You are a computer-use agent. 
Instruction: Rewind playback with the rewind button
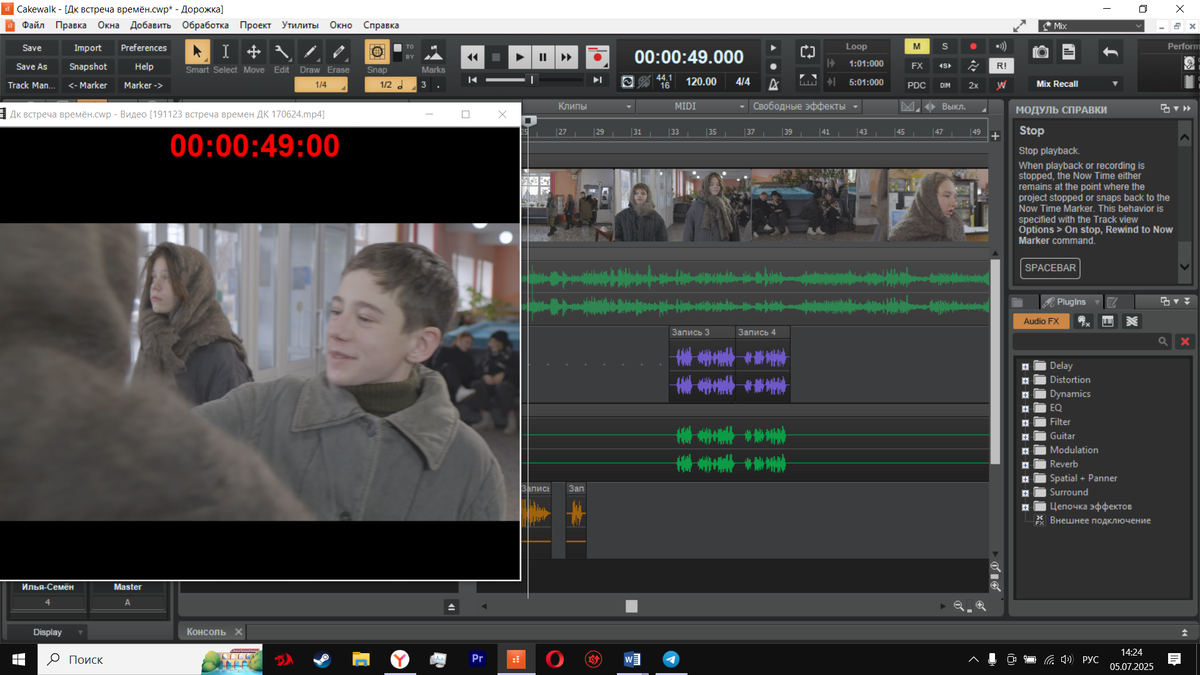pyautogui.click(x=472, y=57)
